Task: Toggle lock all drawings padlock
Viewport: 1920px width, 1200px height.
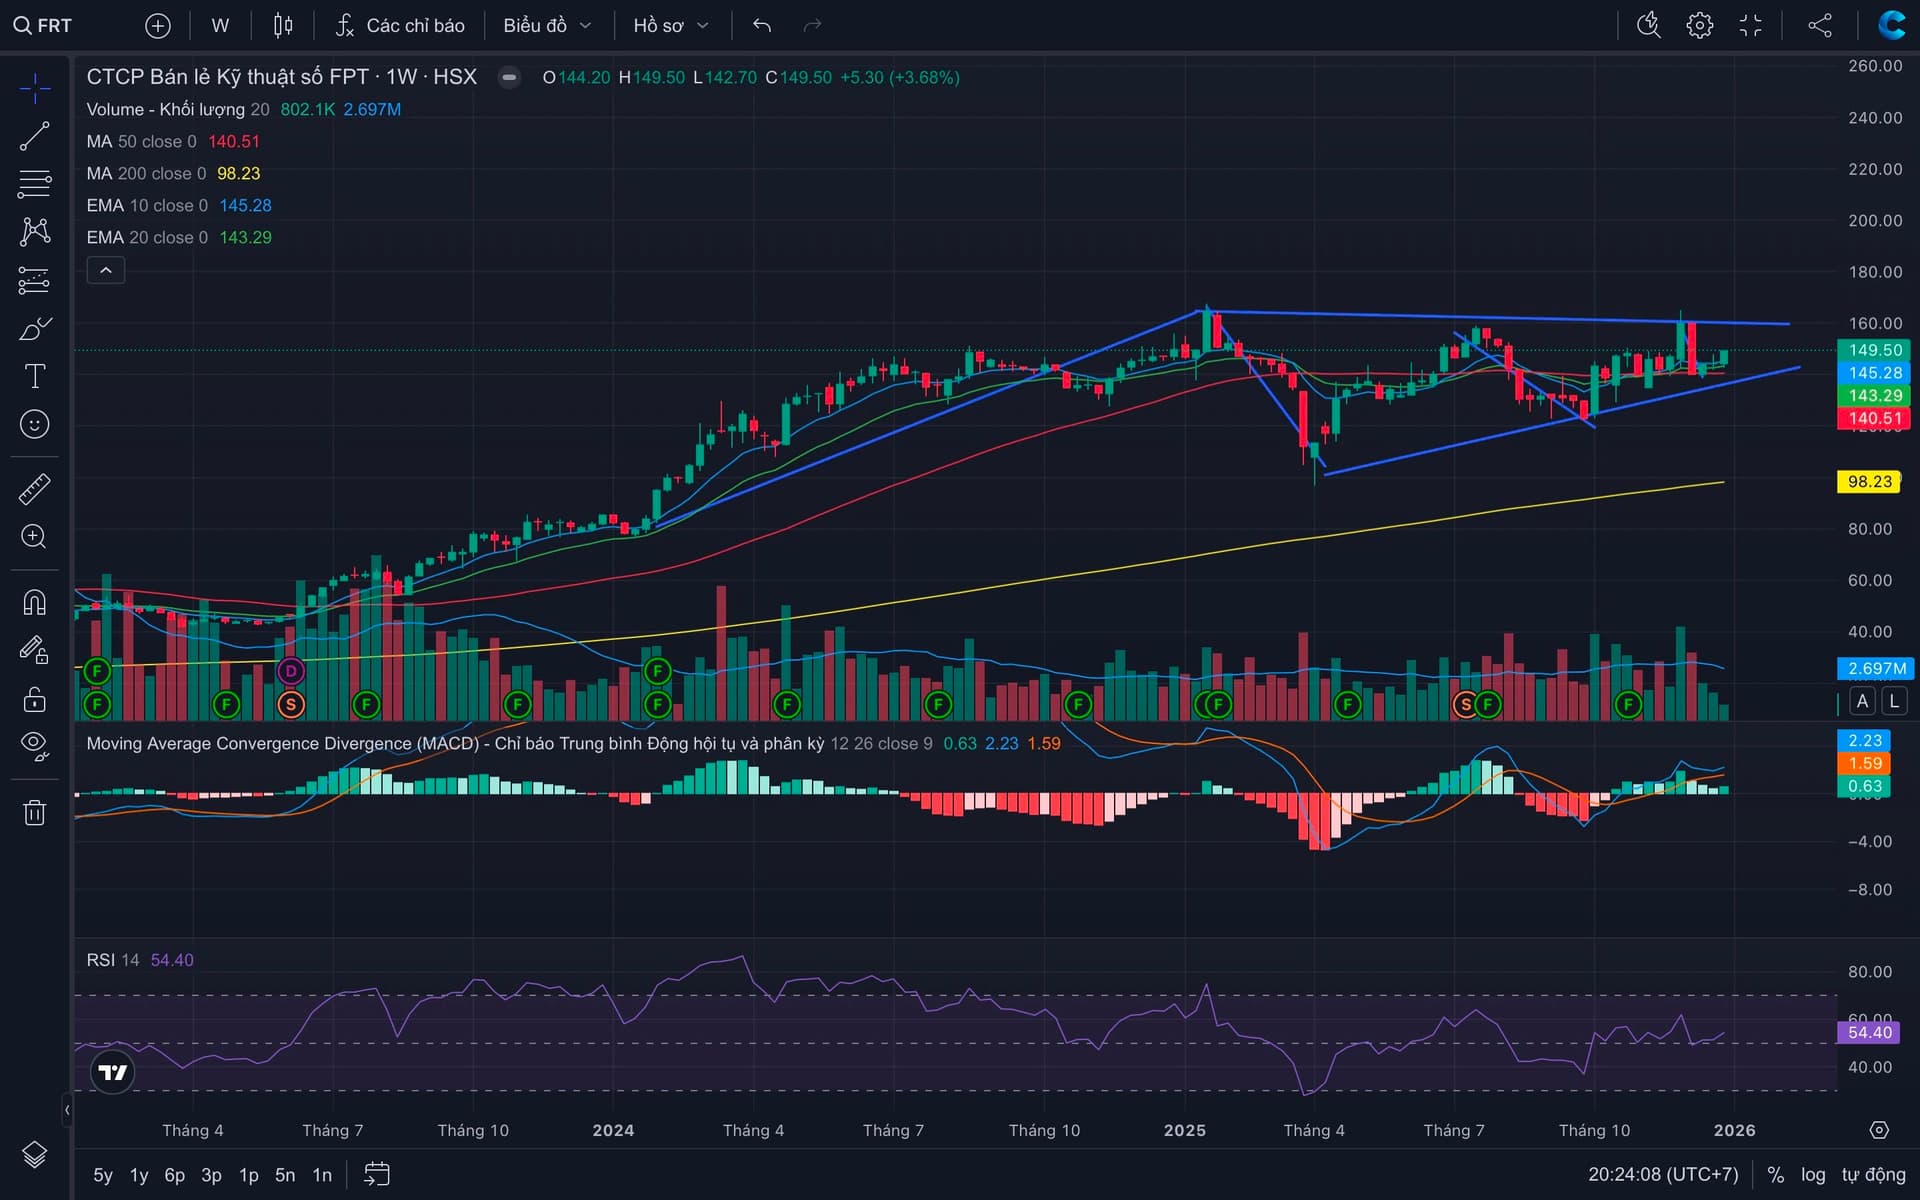Action: tap(34, 699)
